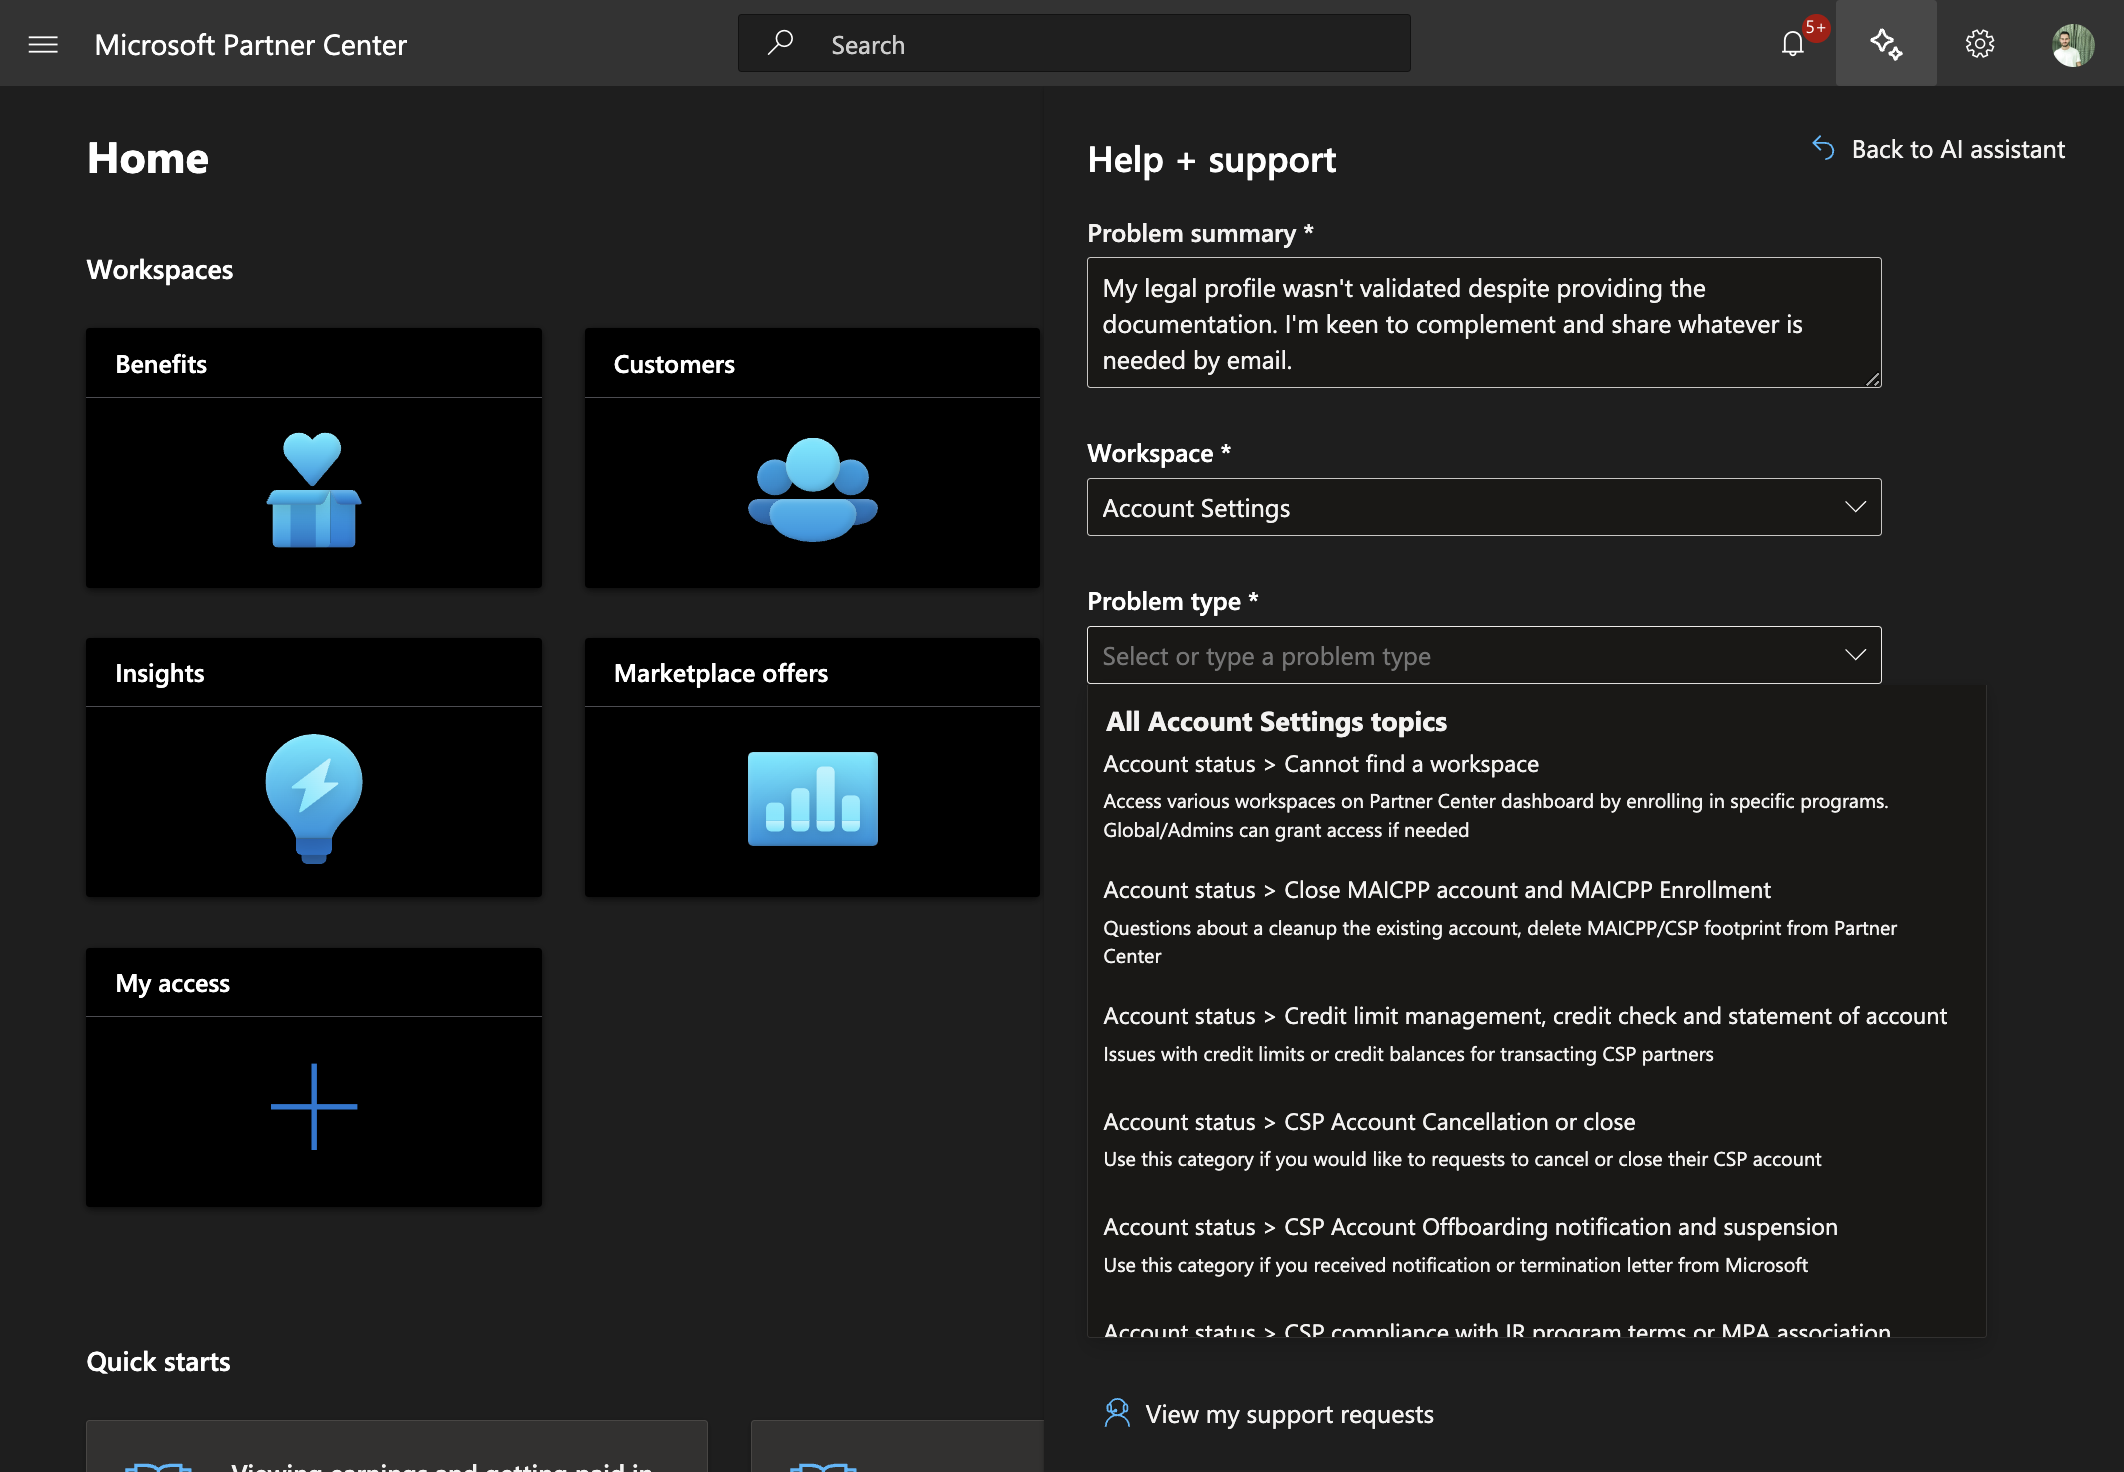This screenshot has height=1472, width=2124.
Task: Choose 'Credit limit management' problem type
Action: click(1536, 1034)
